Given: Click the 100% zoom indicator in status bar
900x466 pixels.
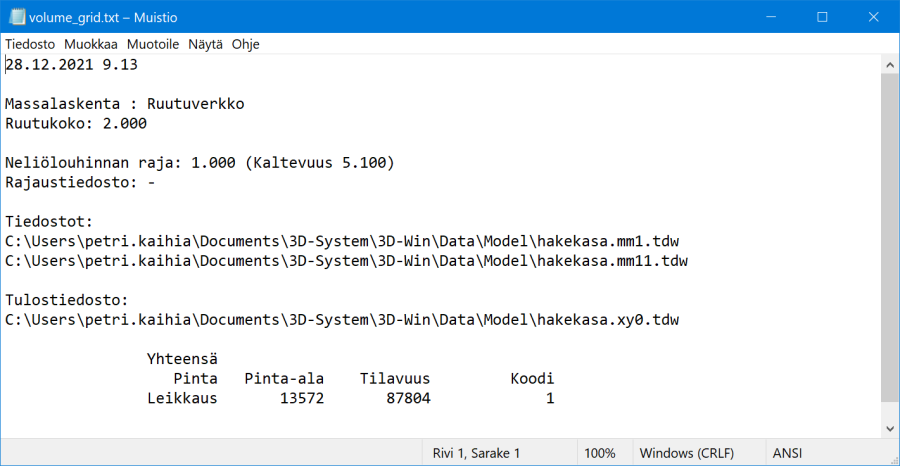Looking at the screenshot, I should tap(600, 453).
